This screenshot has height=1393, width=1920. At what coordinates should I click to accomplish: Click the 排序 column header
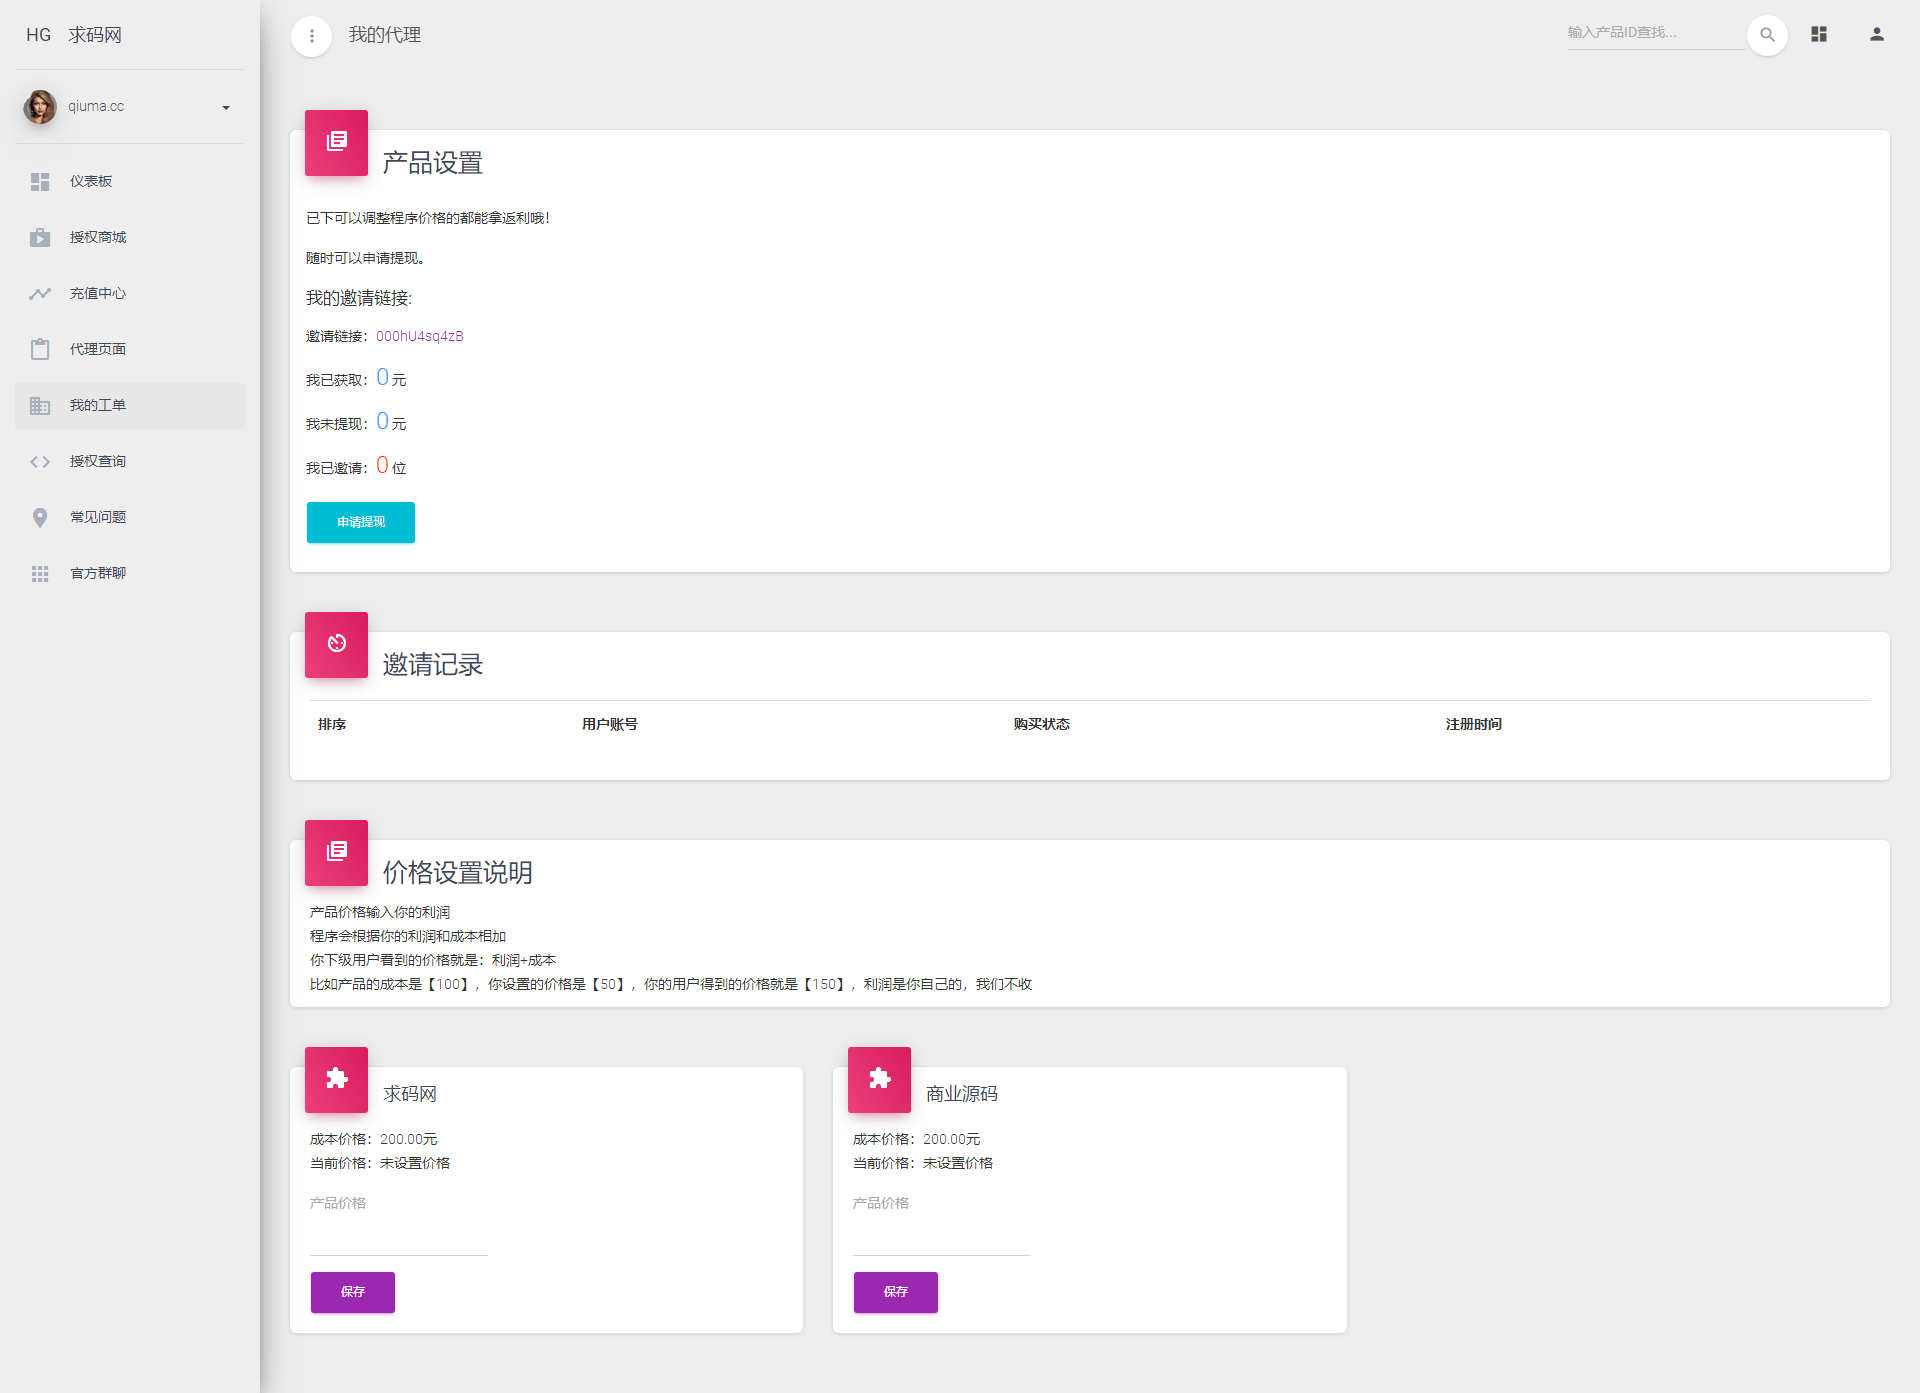[332, 724]
